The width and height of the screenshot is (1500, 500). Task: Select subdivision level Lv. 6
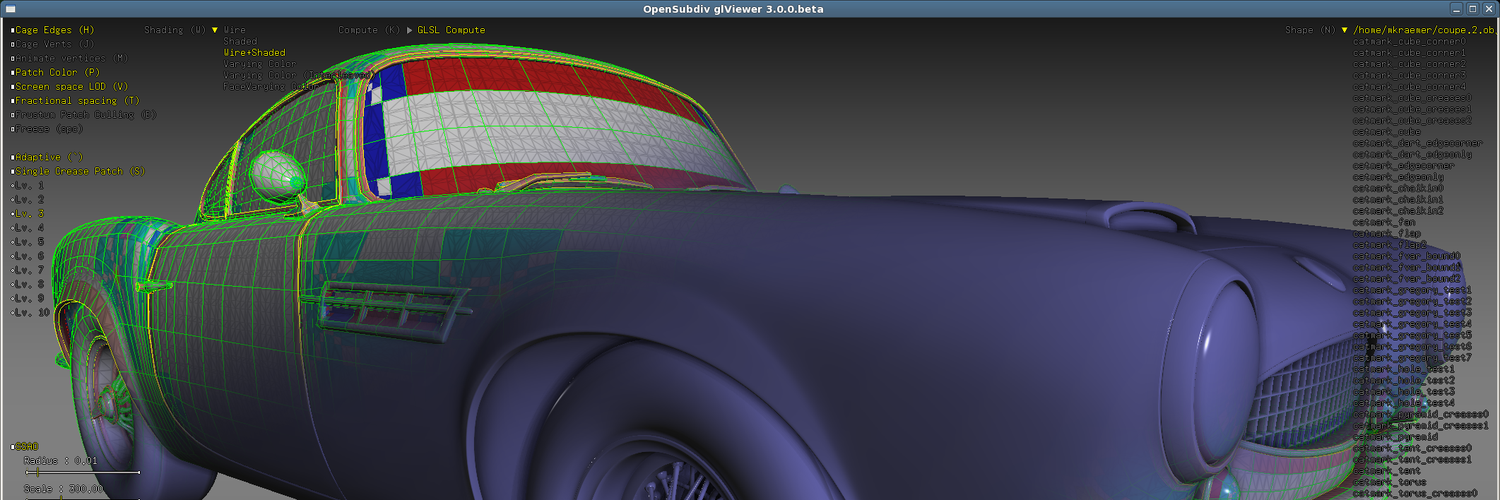pyautogui.click(x=29, y=255)
